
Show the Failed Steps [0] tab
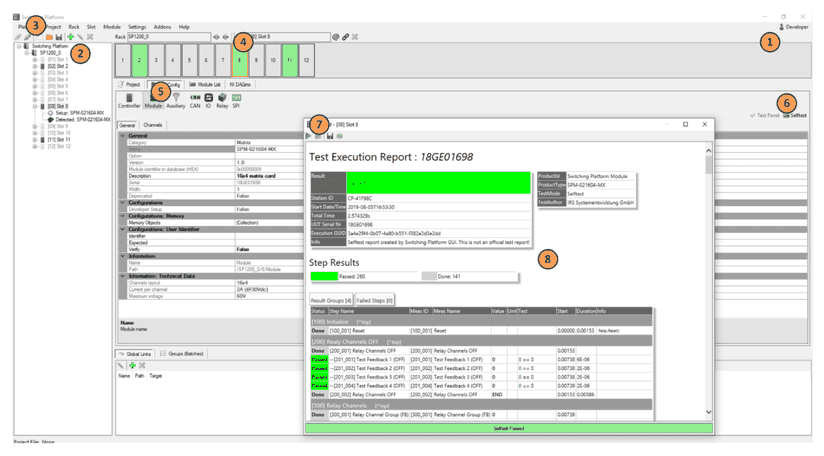[375, 300]
